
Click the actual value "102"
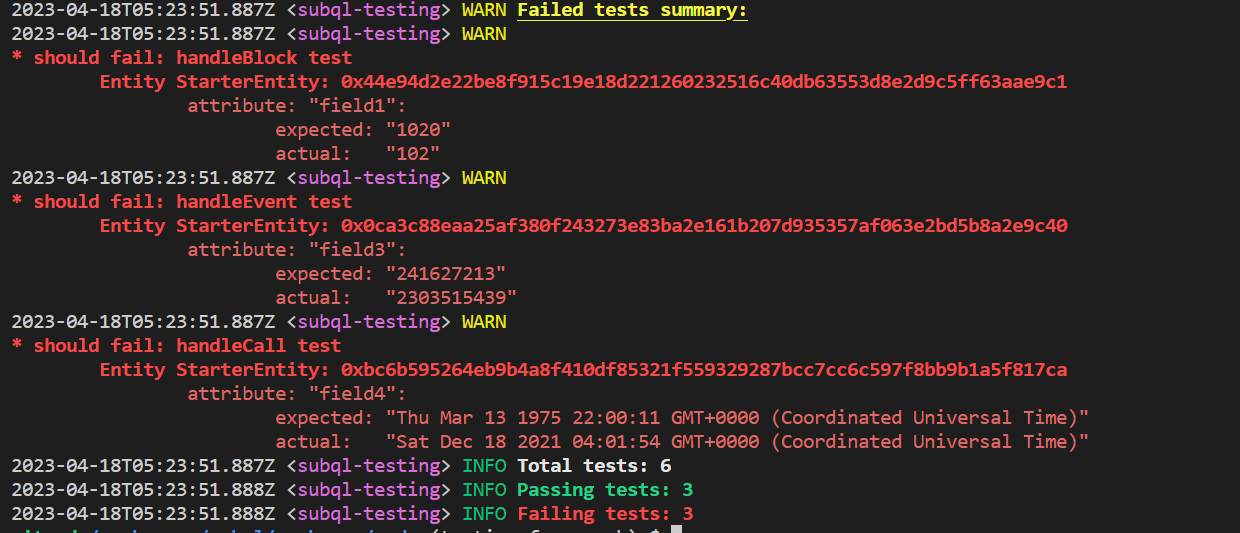click(x=413, y=154)
